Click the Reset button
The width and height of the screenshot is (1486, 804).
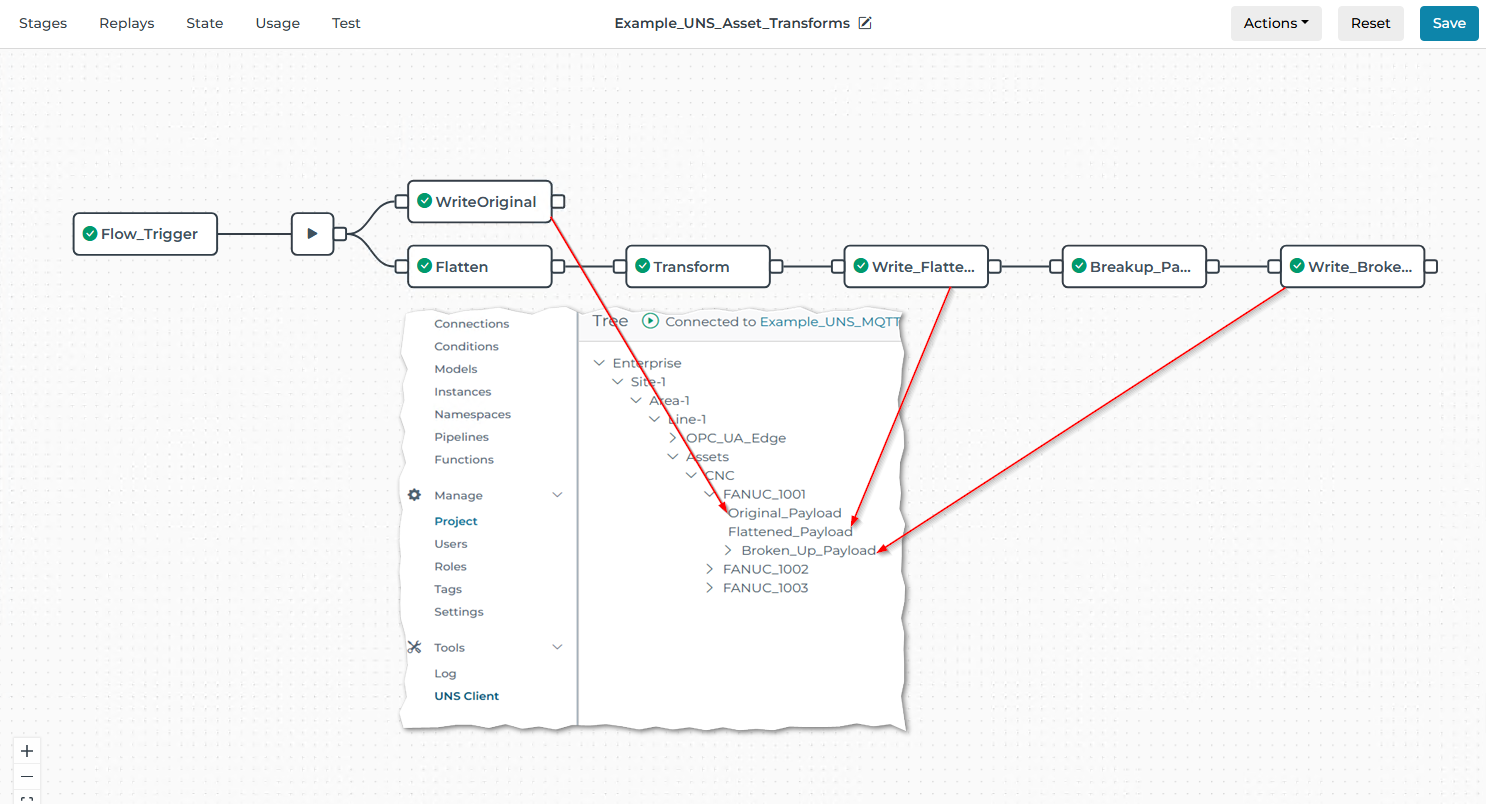[x=1371, y=23]
